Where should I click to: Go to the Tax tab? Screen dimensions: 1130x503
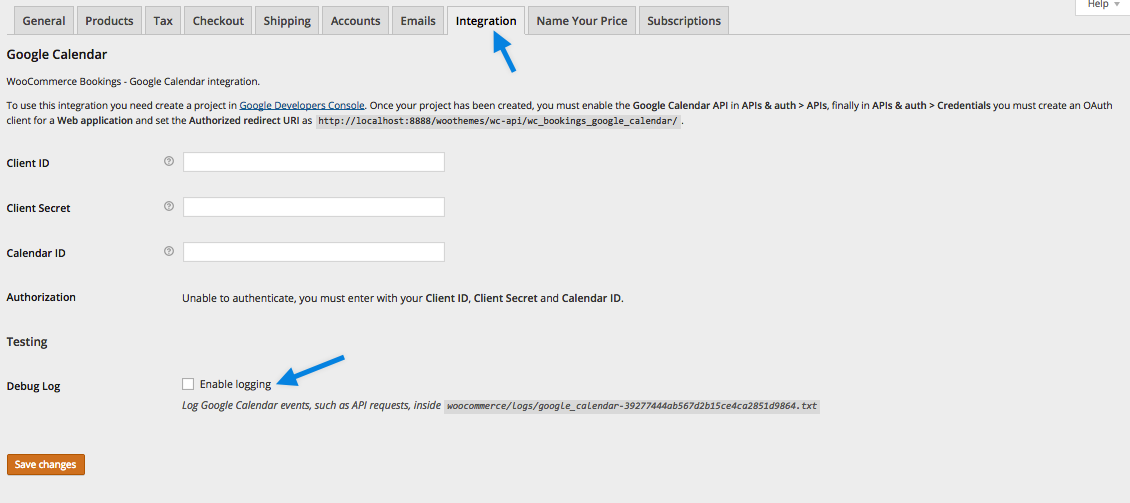coord(163,21)
